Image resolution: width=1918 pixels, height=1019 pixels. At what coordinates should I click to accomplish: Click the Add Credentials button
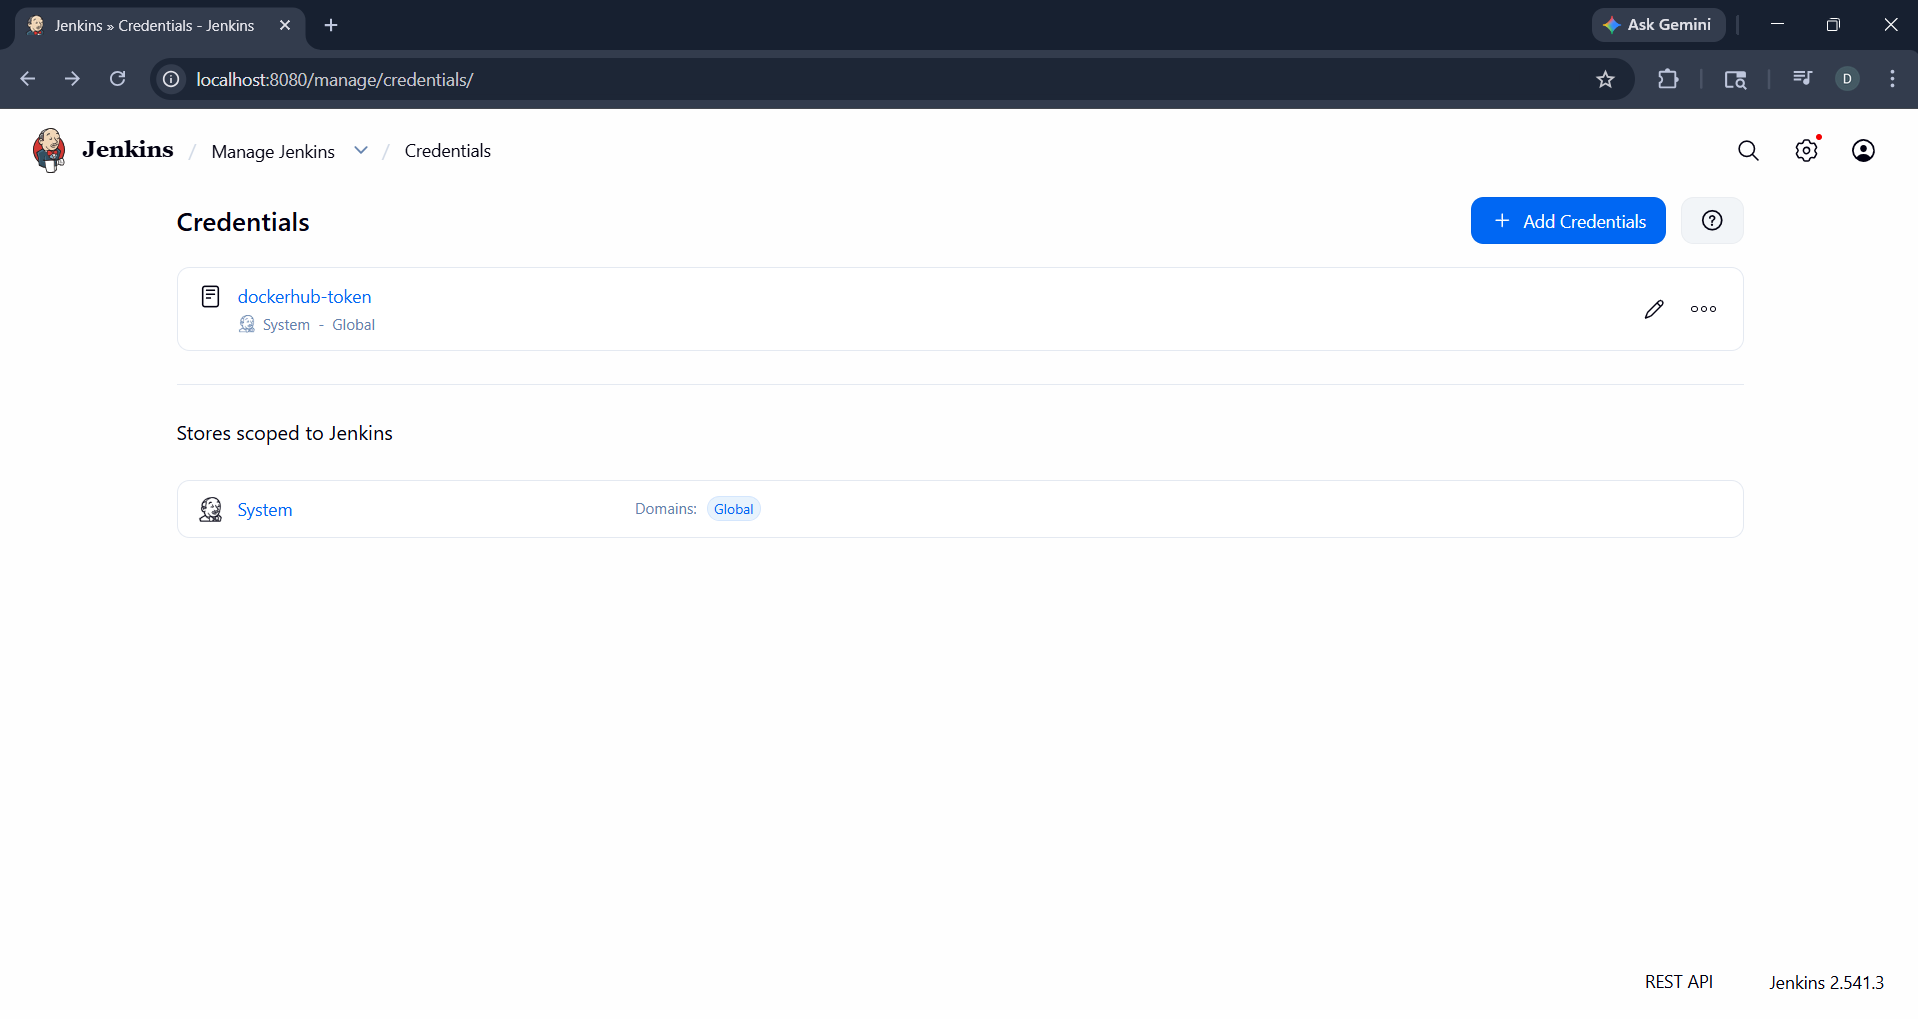point(1567,221)
